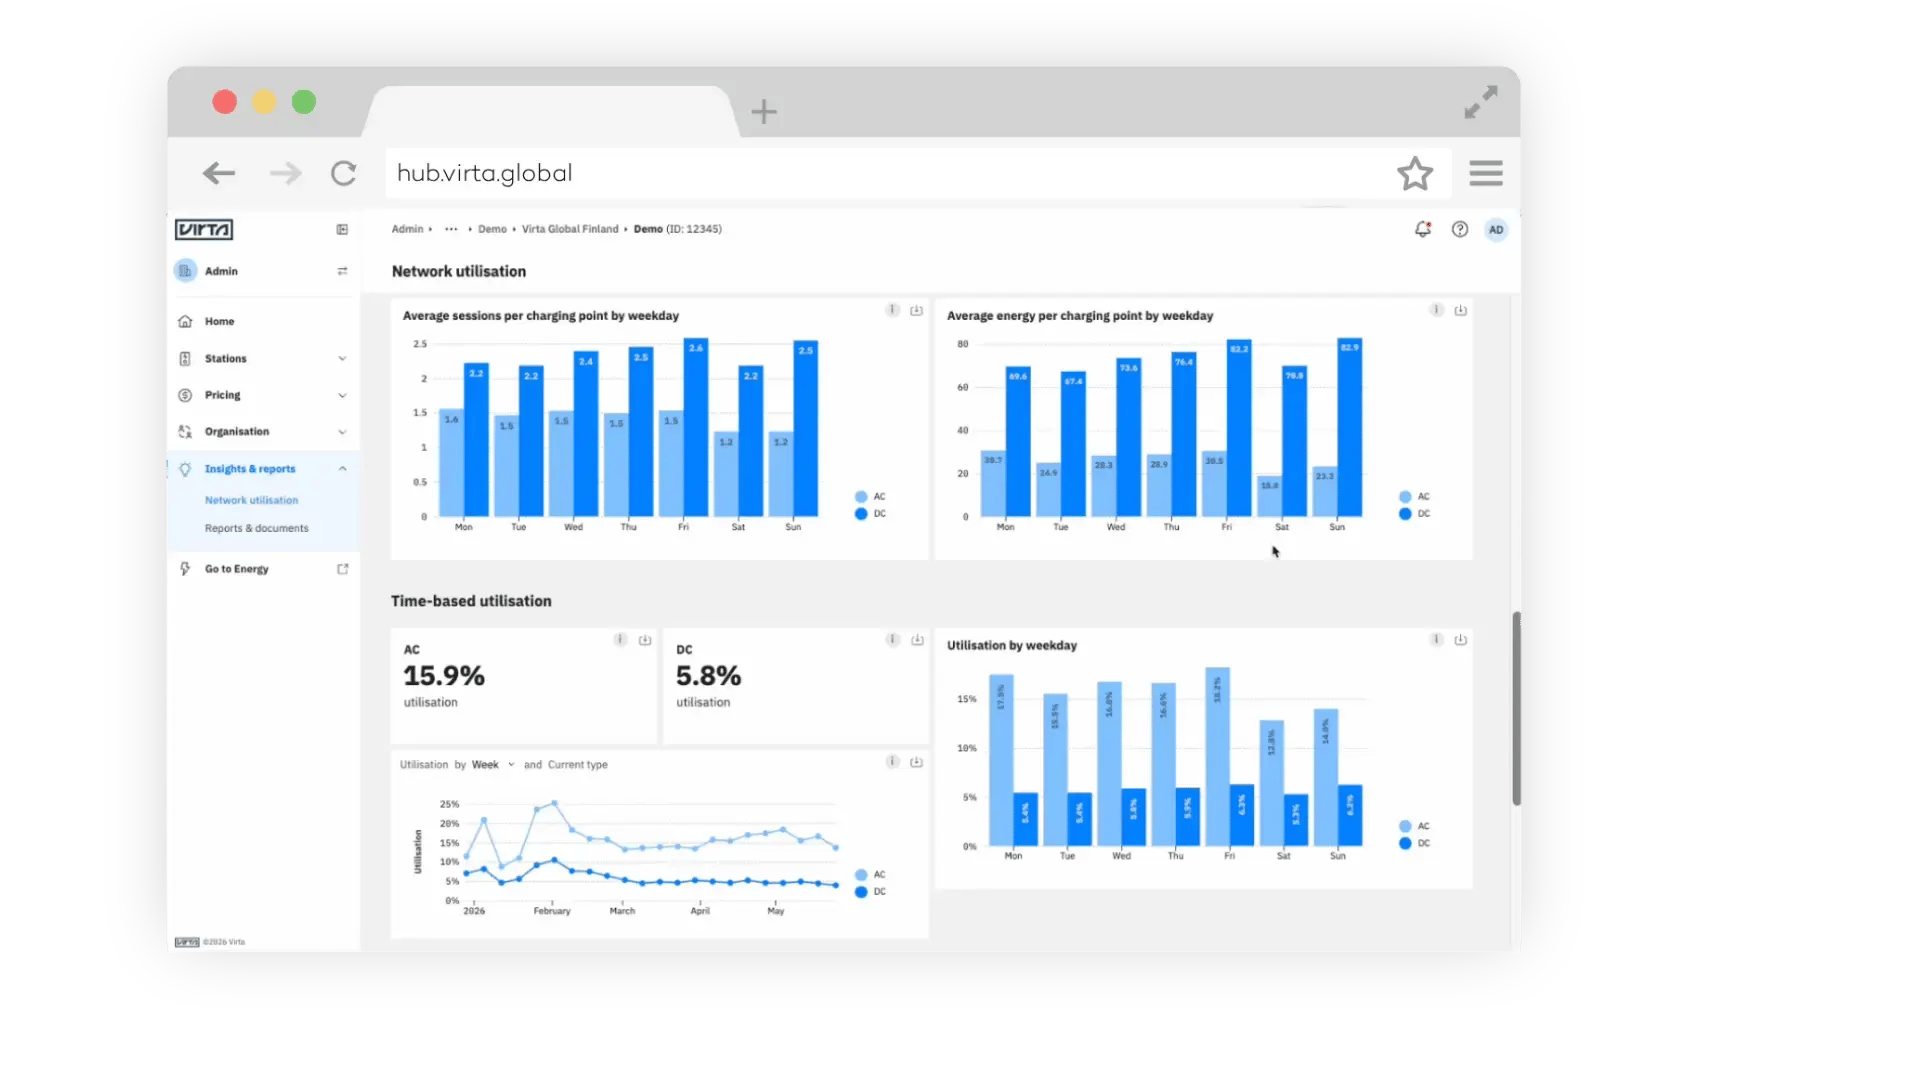Click the Stations charger icon

[185, 359]
